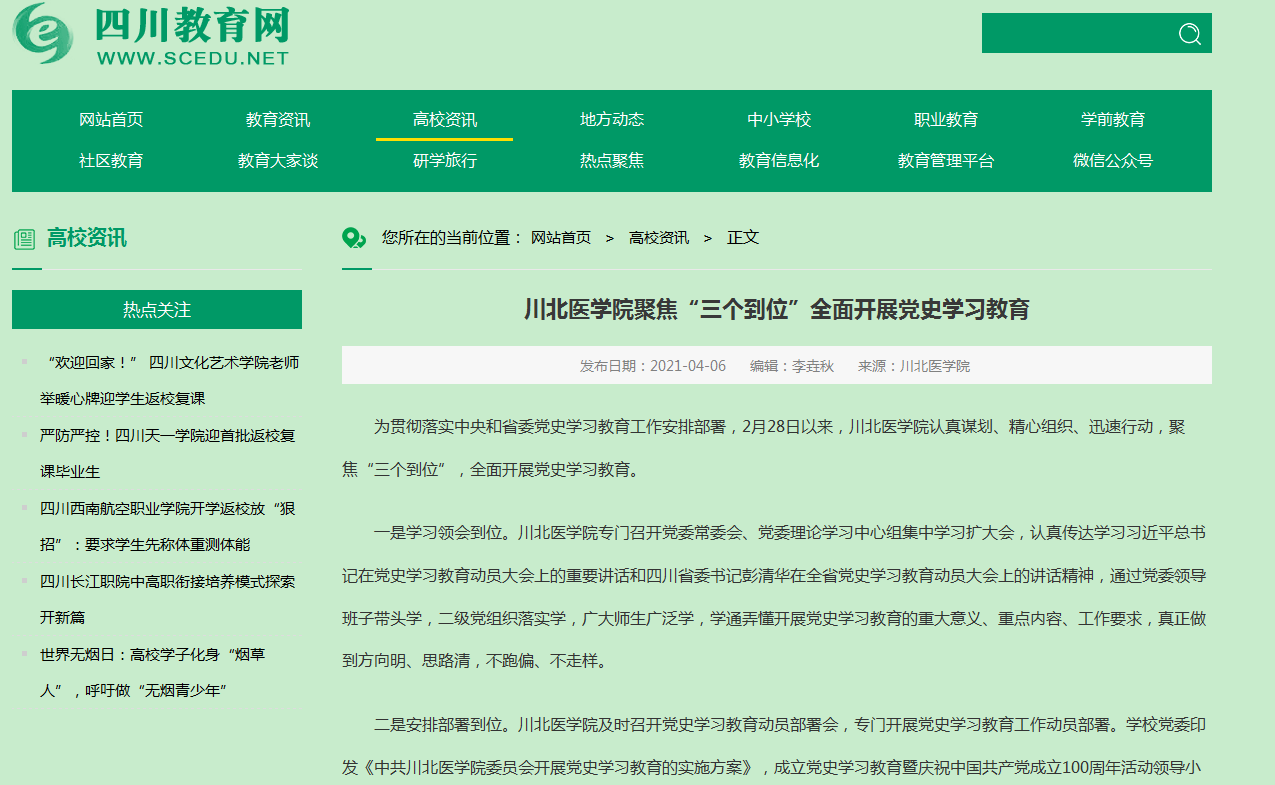The width and height of the screenshot is (1275, 785).
Task: Click 微信公众号 in the navigation
Action: (1113, 161)
